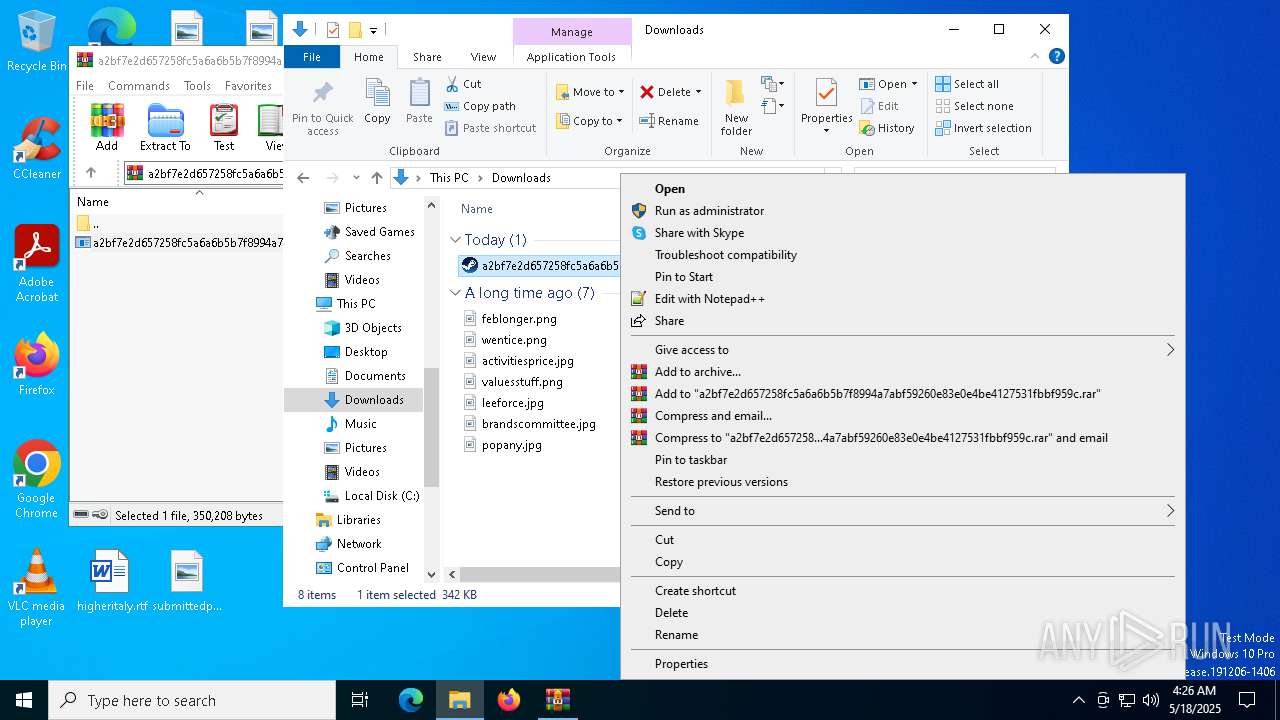Collapse the Today file group
1280x720 pixels.
click(455, 240)
